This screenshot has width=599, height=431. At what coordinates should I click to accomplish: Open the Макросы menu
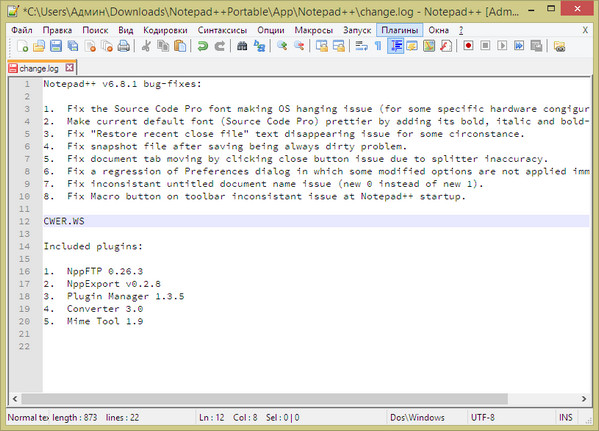pyautogui.click(x=313, y=30)
